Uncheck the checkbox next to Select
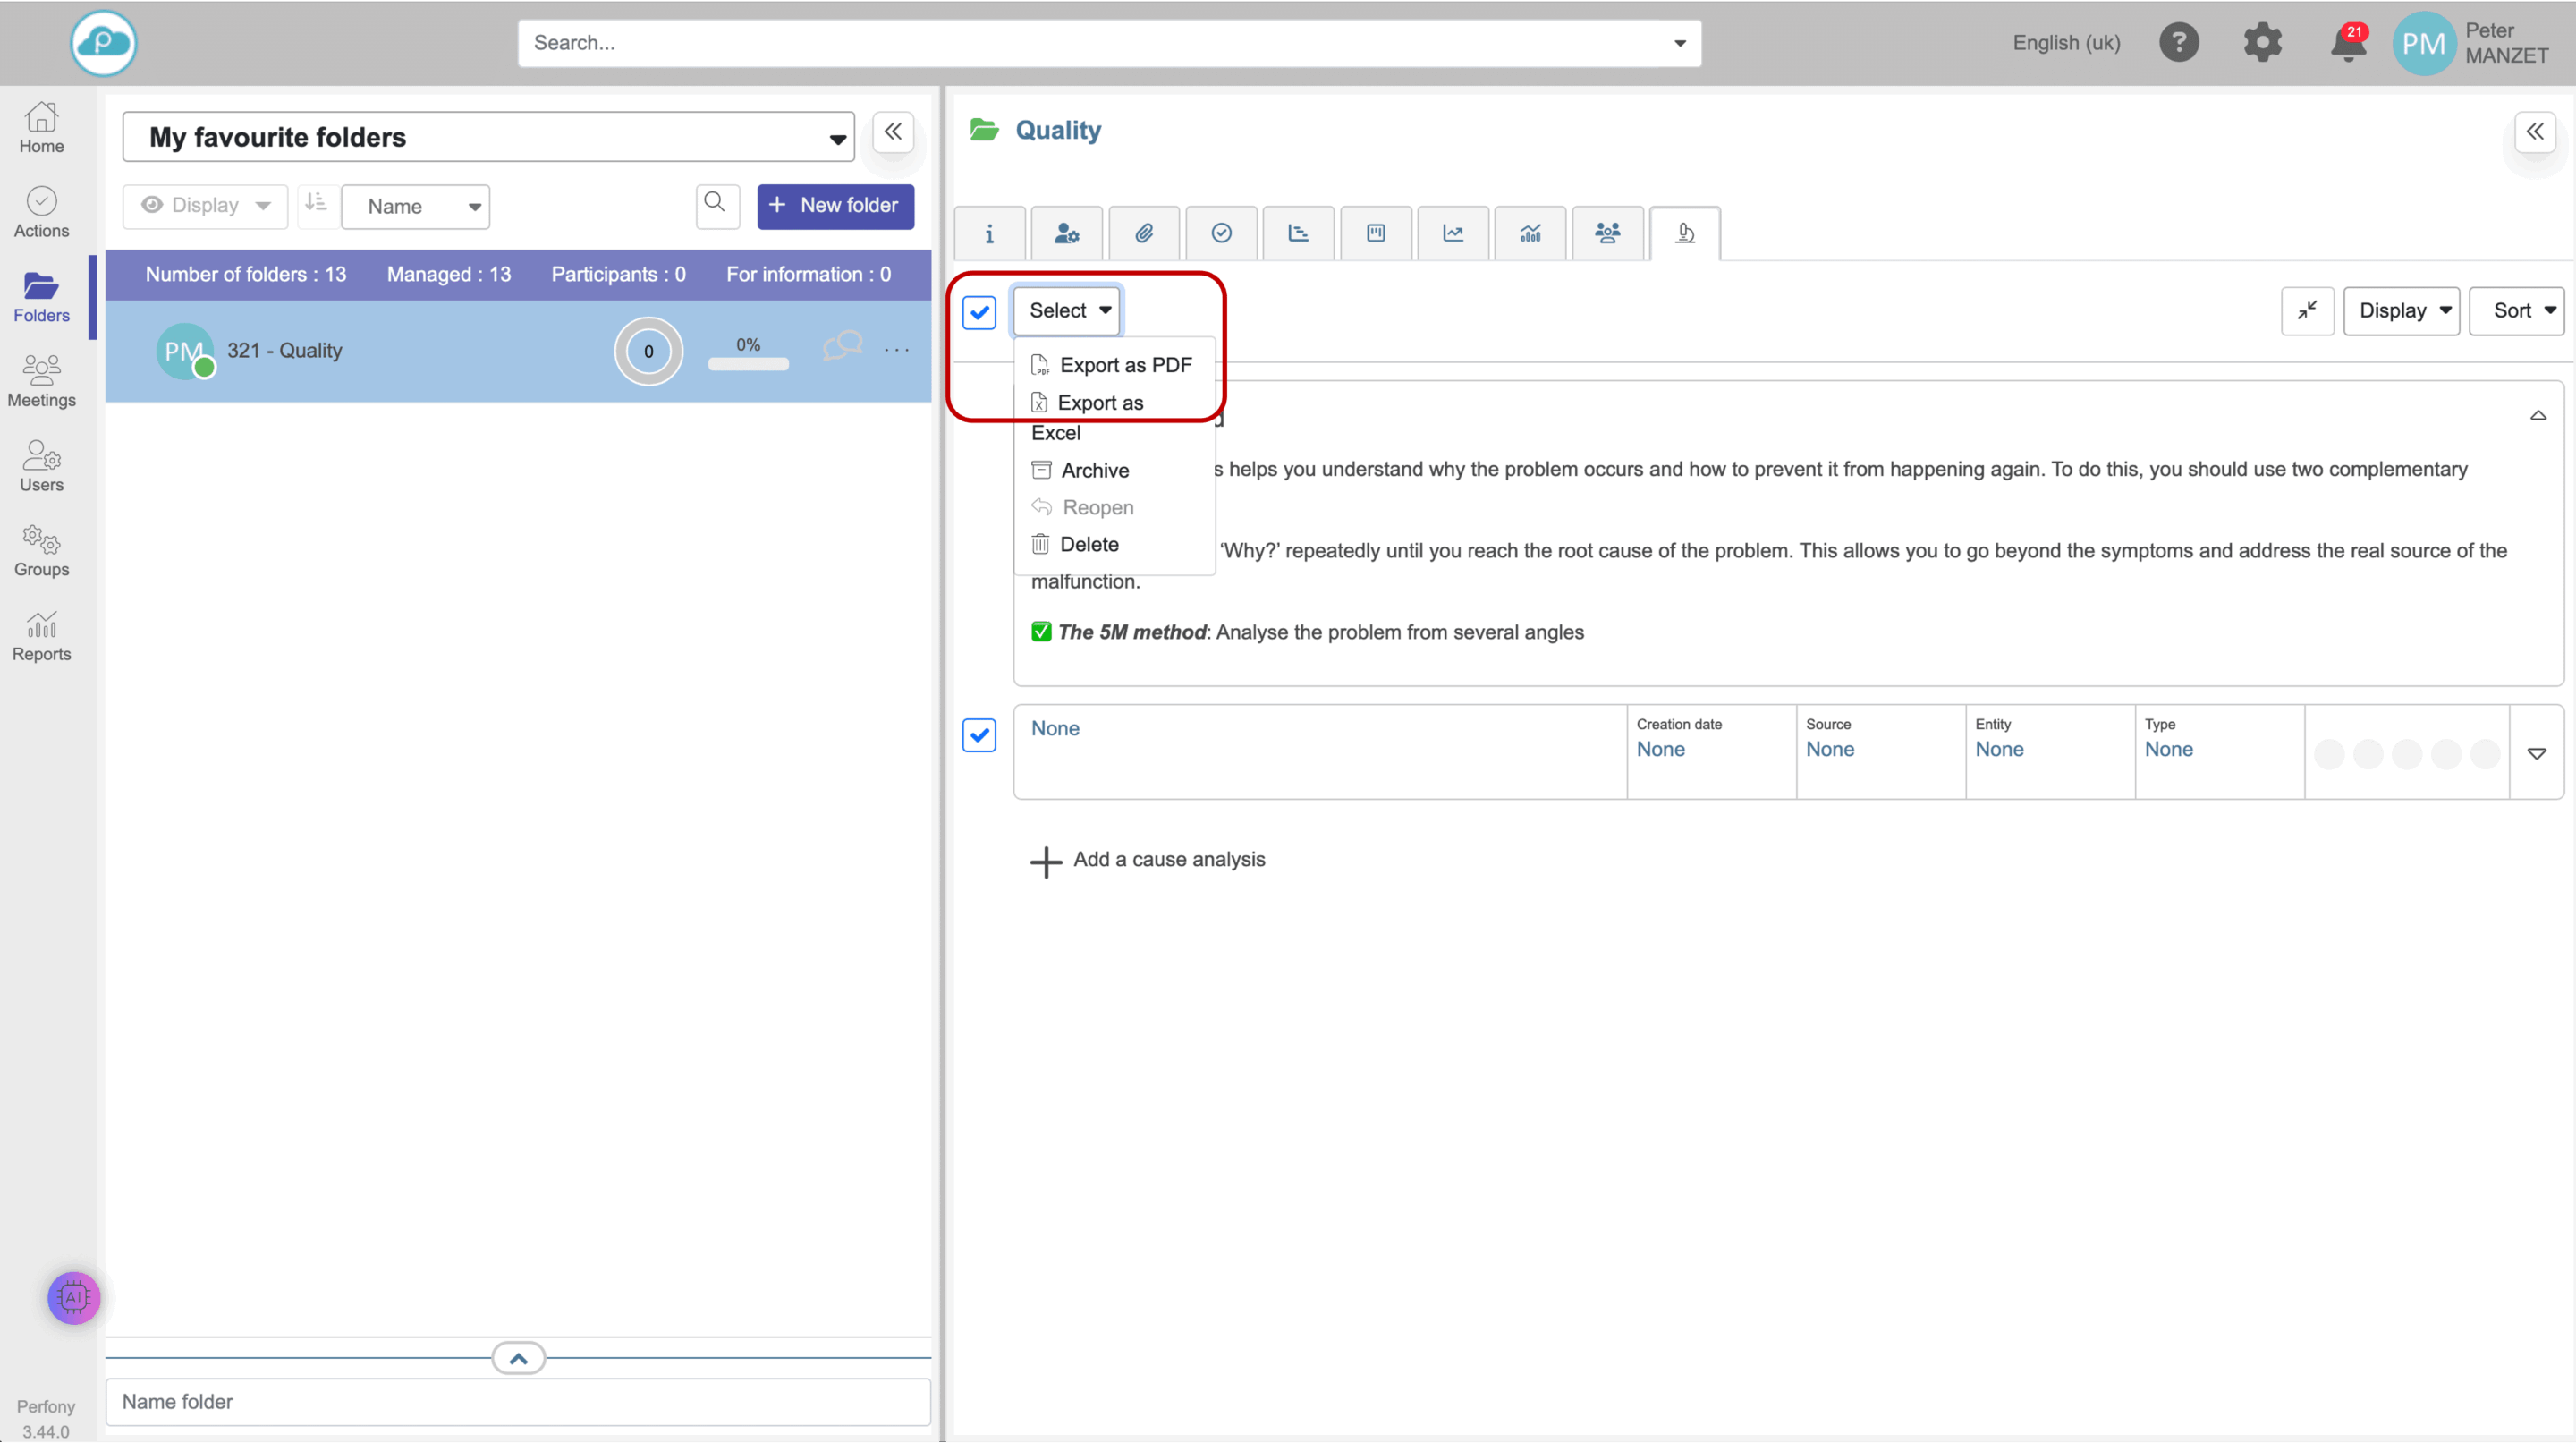The height and width of the screenshot is (1443, 2576). (979, 312)
